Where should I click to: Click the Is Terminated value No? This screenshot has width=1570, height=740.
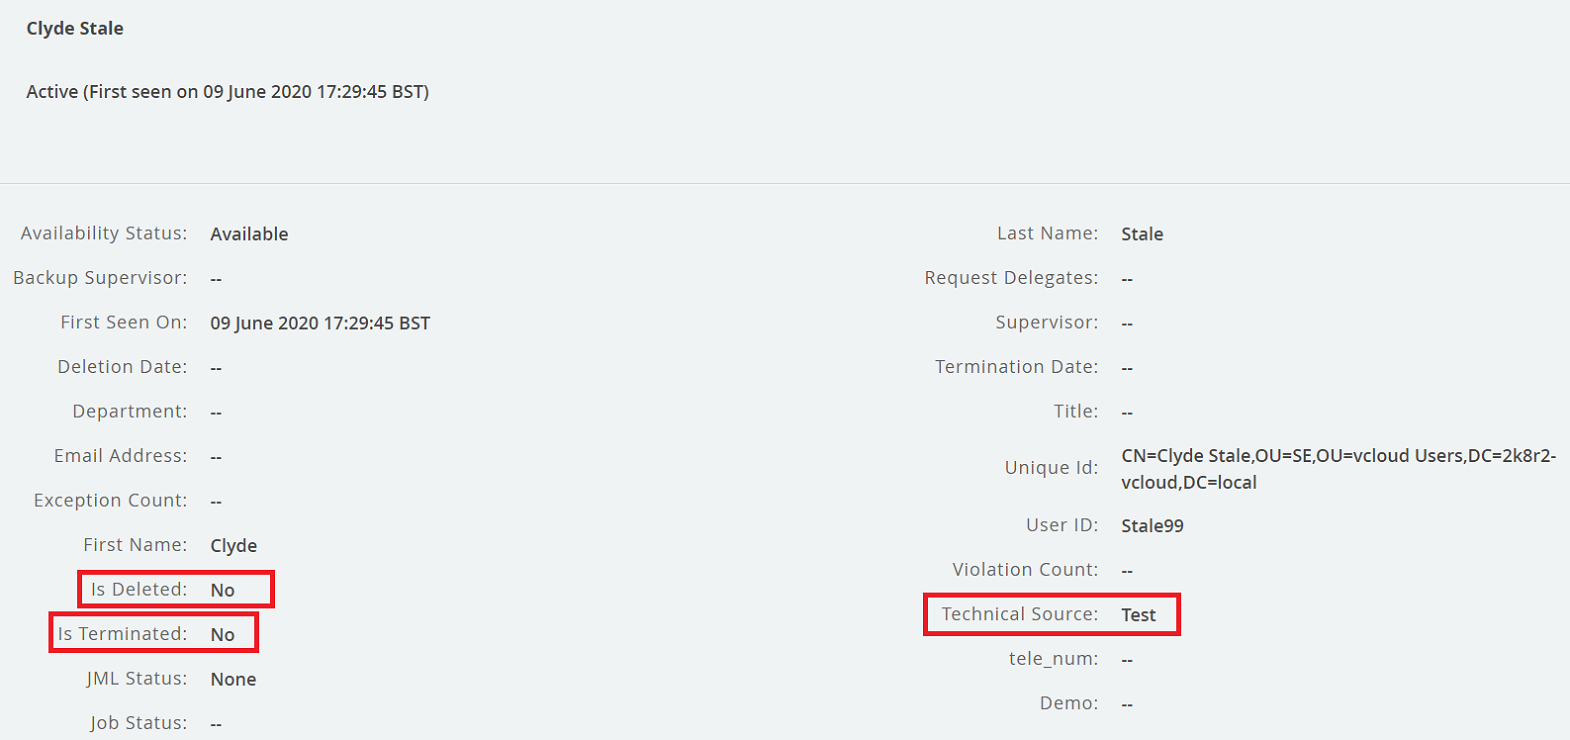[x=222, y=635]
